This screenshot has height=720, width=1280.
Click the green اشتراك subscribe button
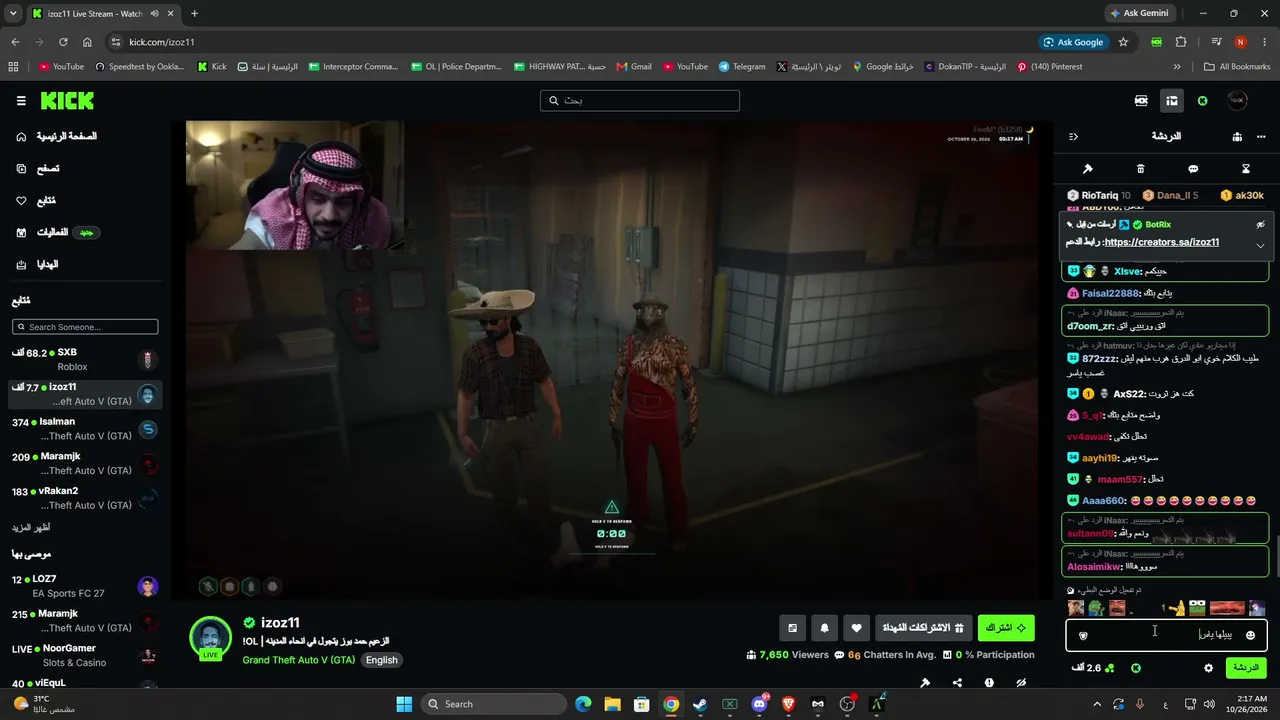tap(1006, 628)
